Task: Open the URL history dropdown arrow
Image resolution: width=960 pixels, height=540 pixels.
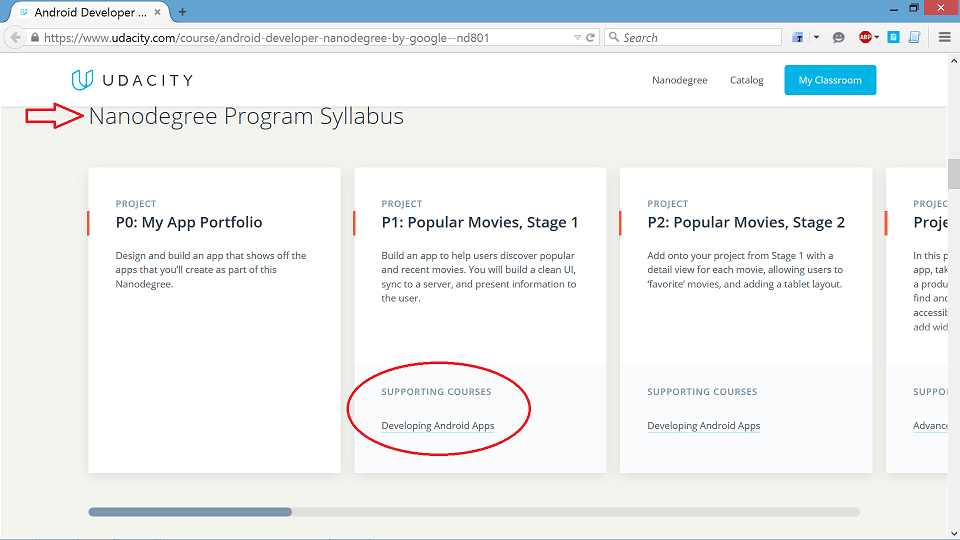Action: pos(577,38)
